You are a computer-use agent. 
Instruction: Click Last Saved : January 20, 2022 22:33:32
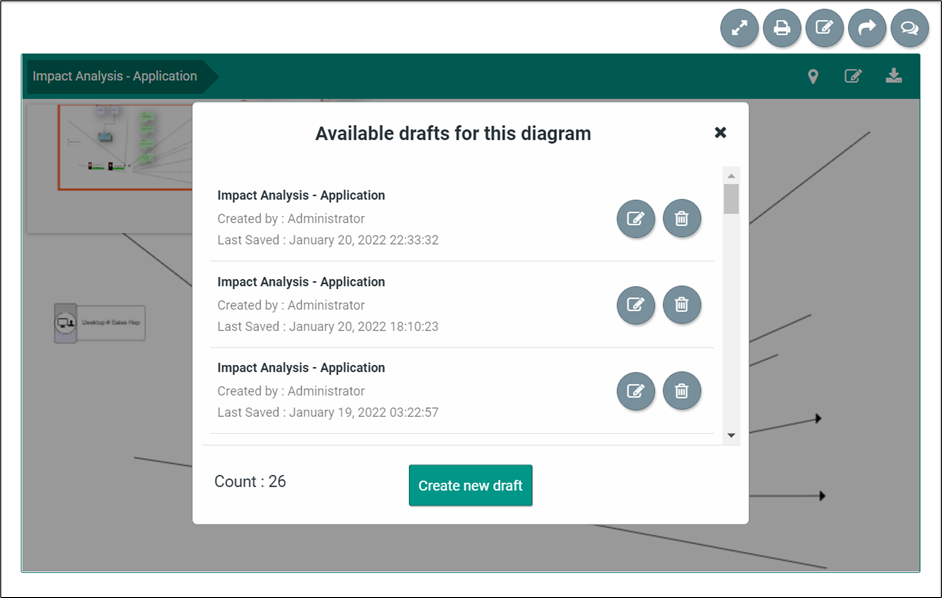pos(328,240)
